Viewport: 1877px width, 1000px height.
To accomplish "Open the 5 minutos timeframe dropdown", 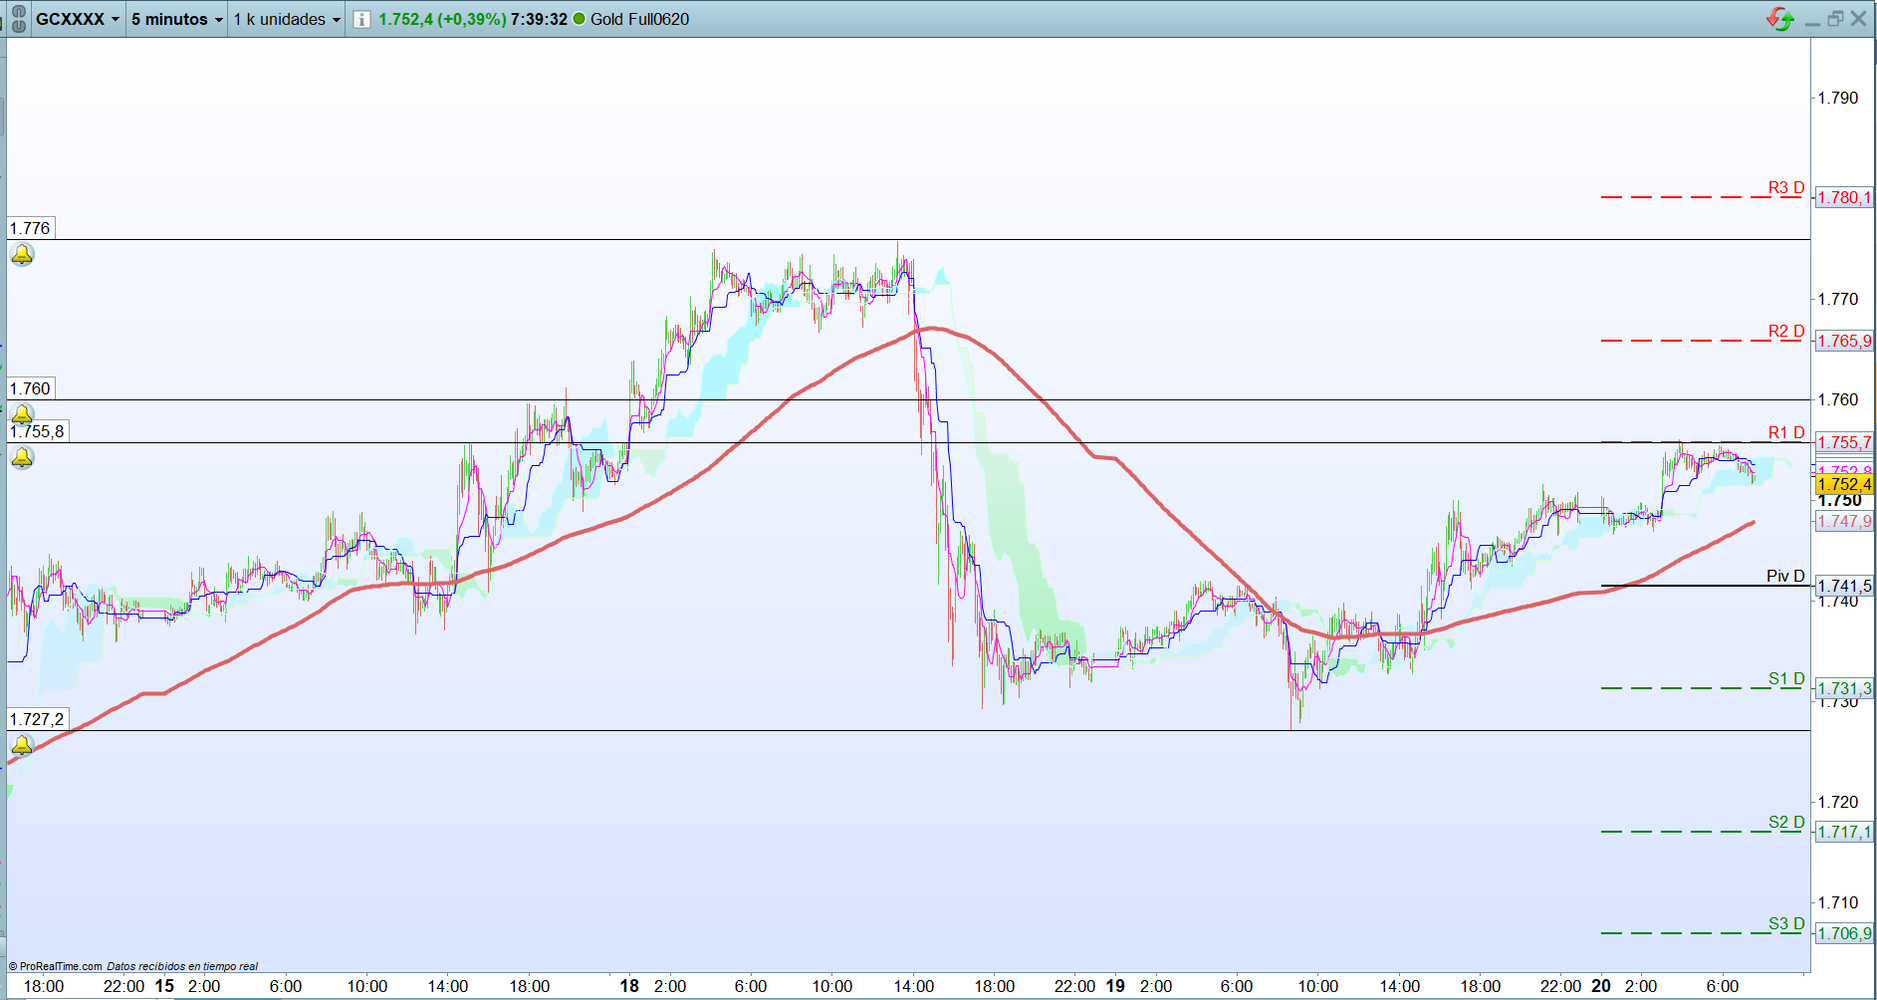I will [177, 19].
